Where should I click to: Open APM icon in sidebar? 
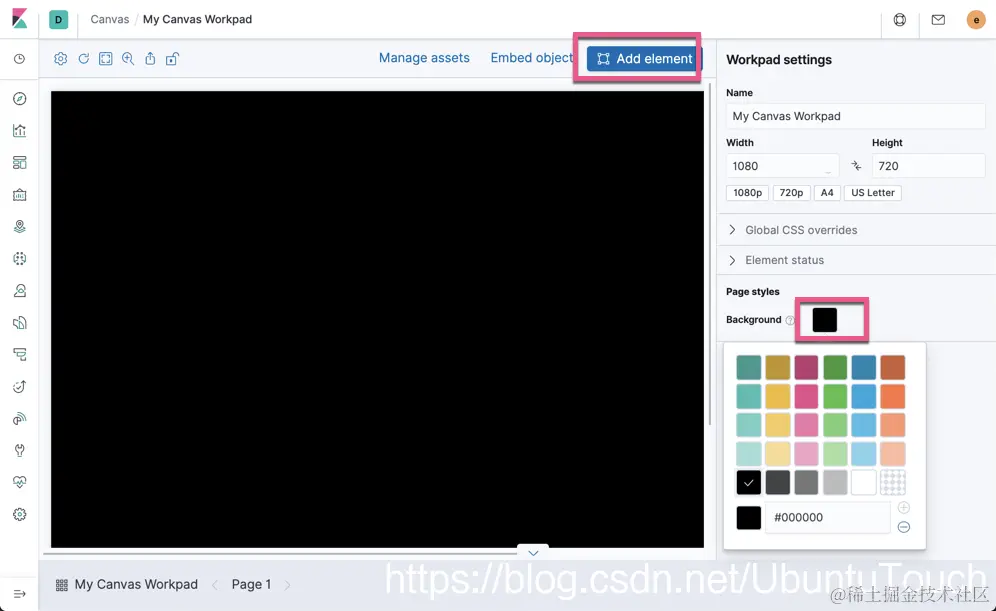click(x=20, y=354)
